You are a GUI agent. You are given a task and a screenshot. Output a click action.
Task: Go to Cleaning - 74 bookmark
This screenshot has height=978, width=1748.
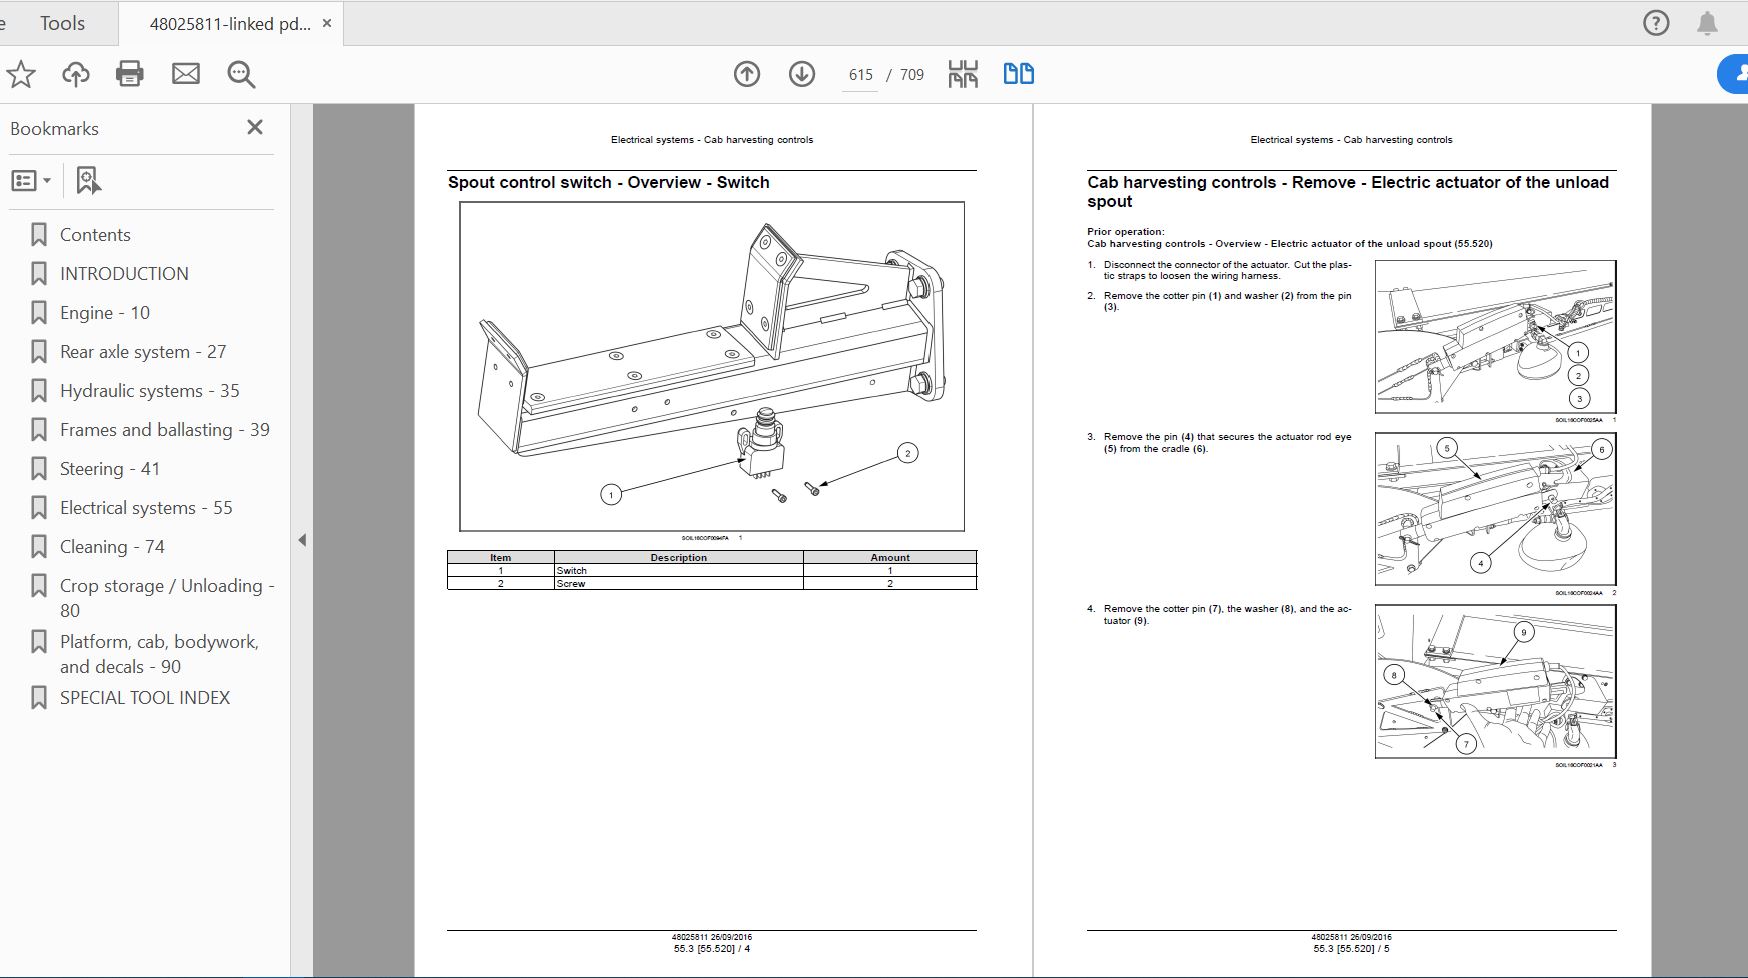(112, 547)
